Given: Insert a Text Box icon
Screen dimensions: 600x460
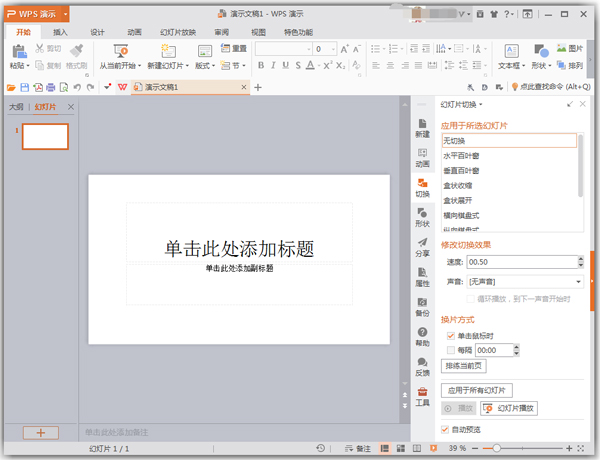Looking at the screenshot, I should tap(511, 51).
